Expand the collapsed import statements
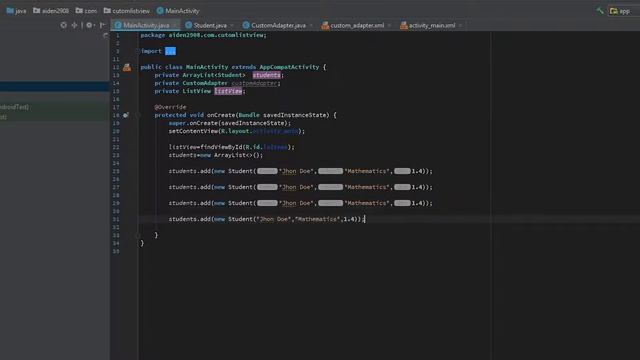 [138, 51]
